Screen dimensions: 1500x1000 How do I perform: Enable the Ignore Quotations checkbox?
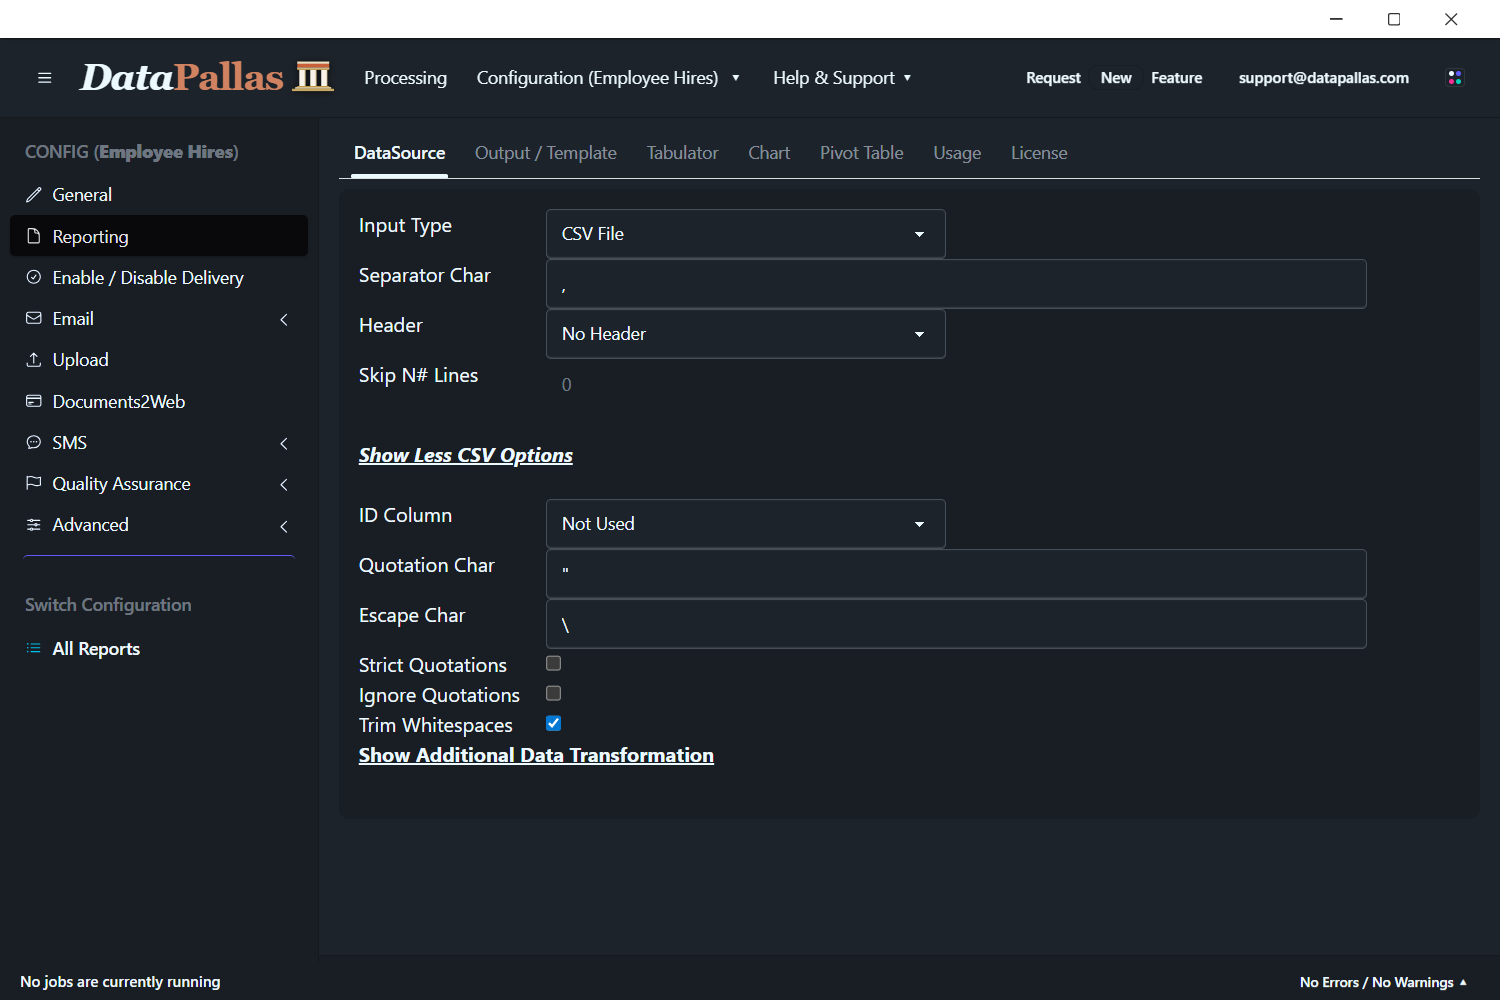[x=553, y=693]
